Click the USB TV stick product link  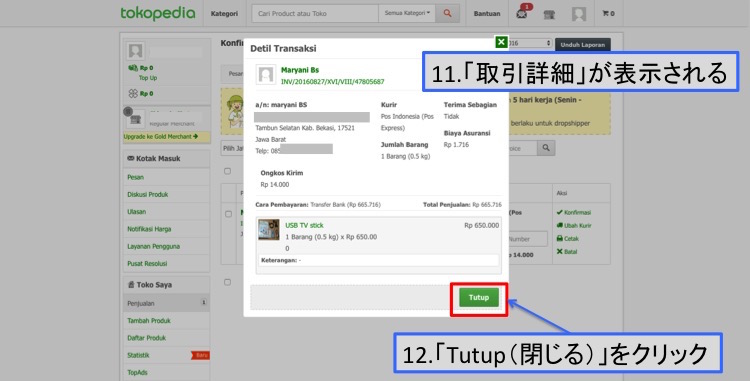click(304, 225)
